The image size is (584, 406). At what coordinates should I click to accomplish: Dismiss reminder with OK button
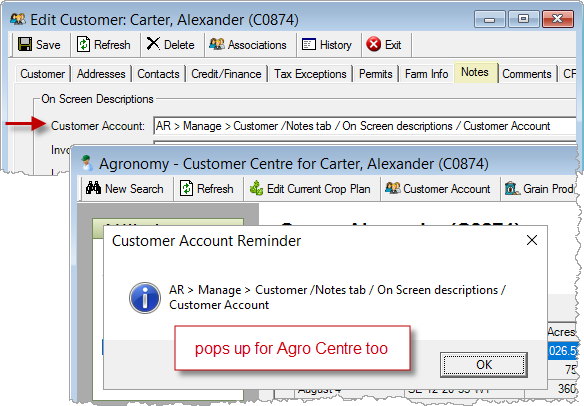483,365
